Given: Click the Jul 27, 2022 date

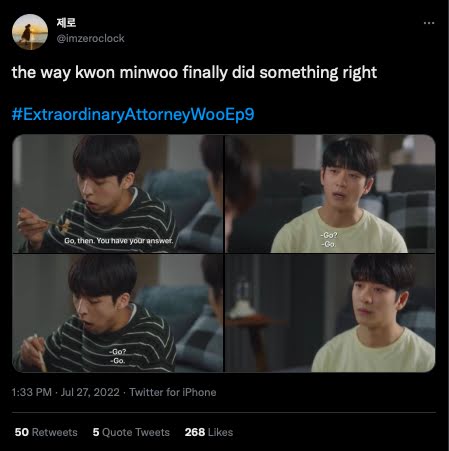Looking at the screenshot, I should point(90,392).
